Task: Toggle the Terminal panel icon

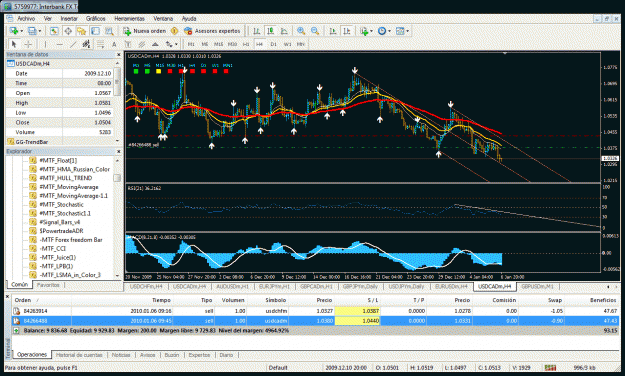Action: click(x=95, y=31)
